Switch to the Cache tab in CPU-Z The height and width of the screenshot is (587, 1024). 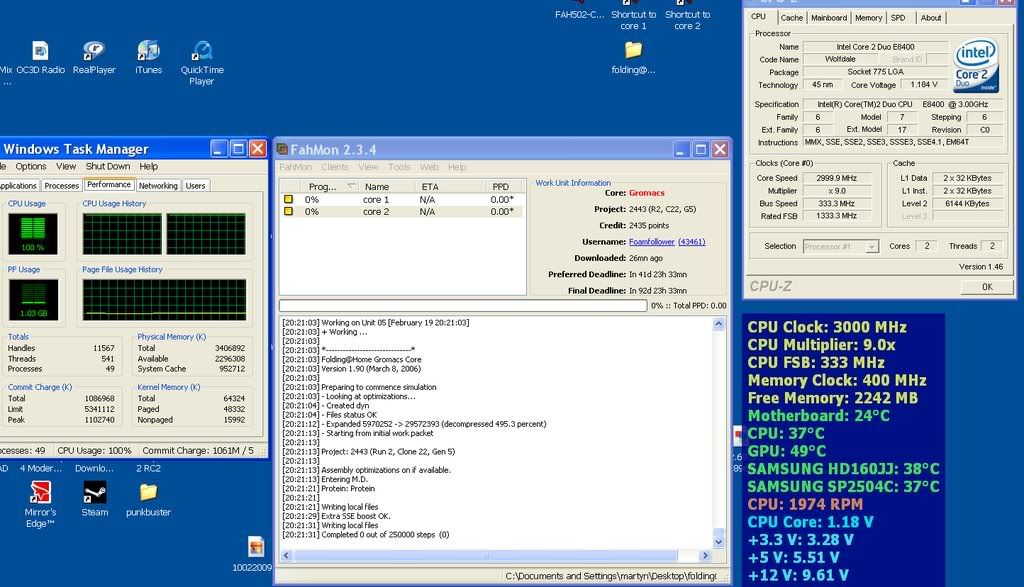point(792,18)
